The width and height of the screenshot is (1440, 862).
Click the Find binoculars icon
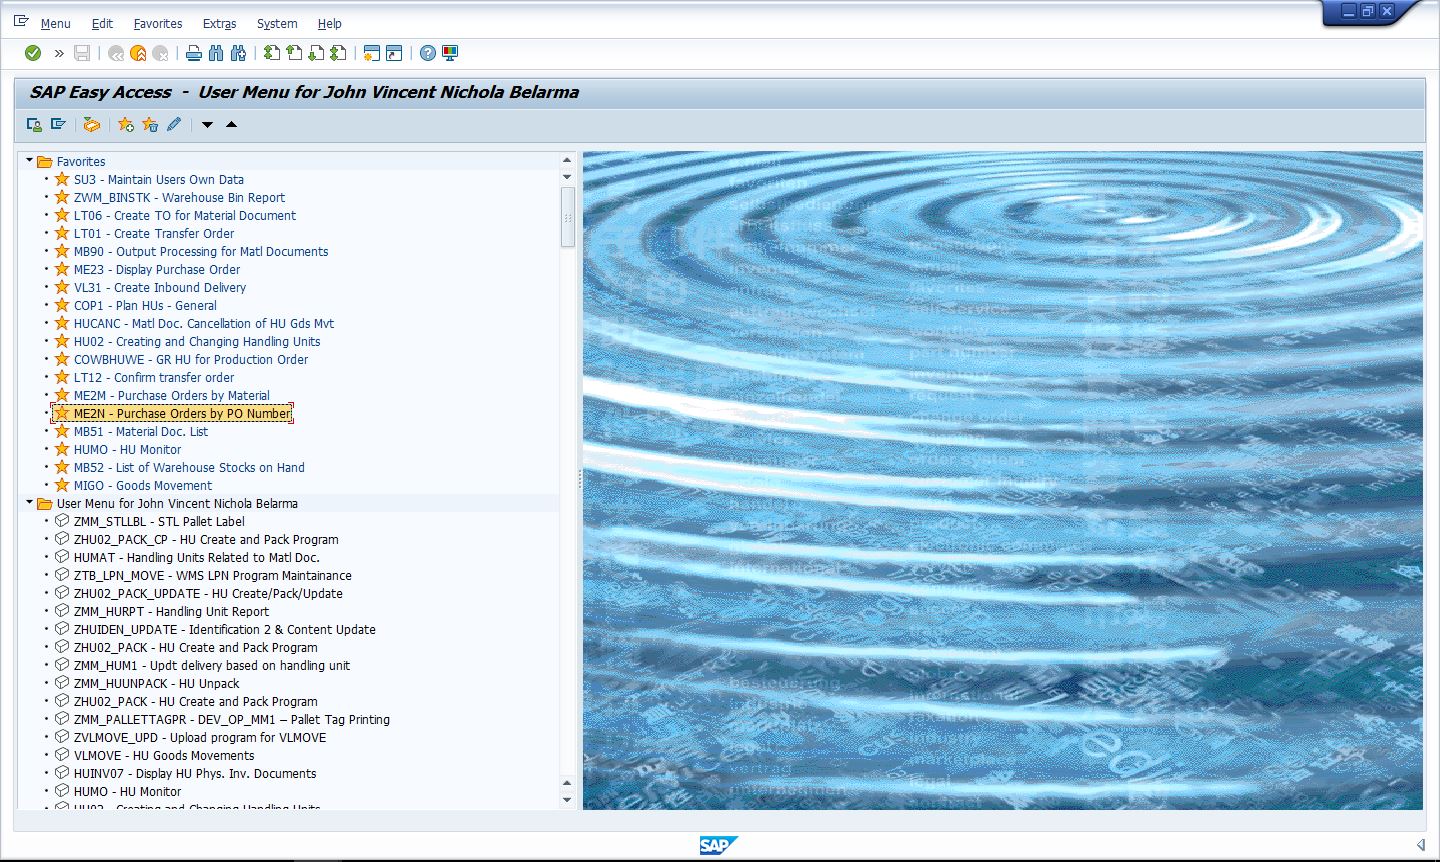[216, 53]
